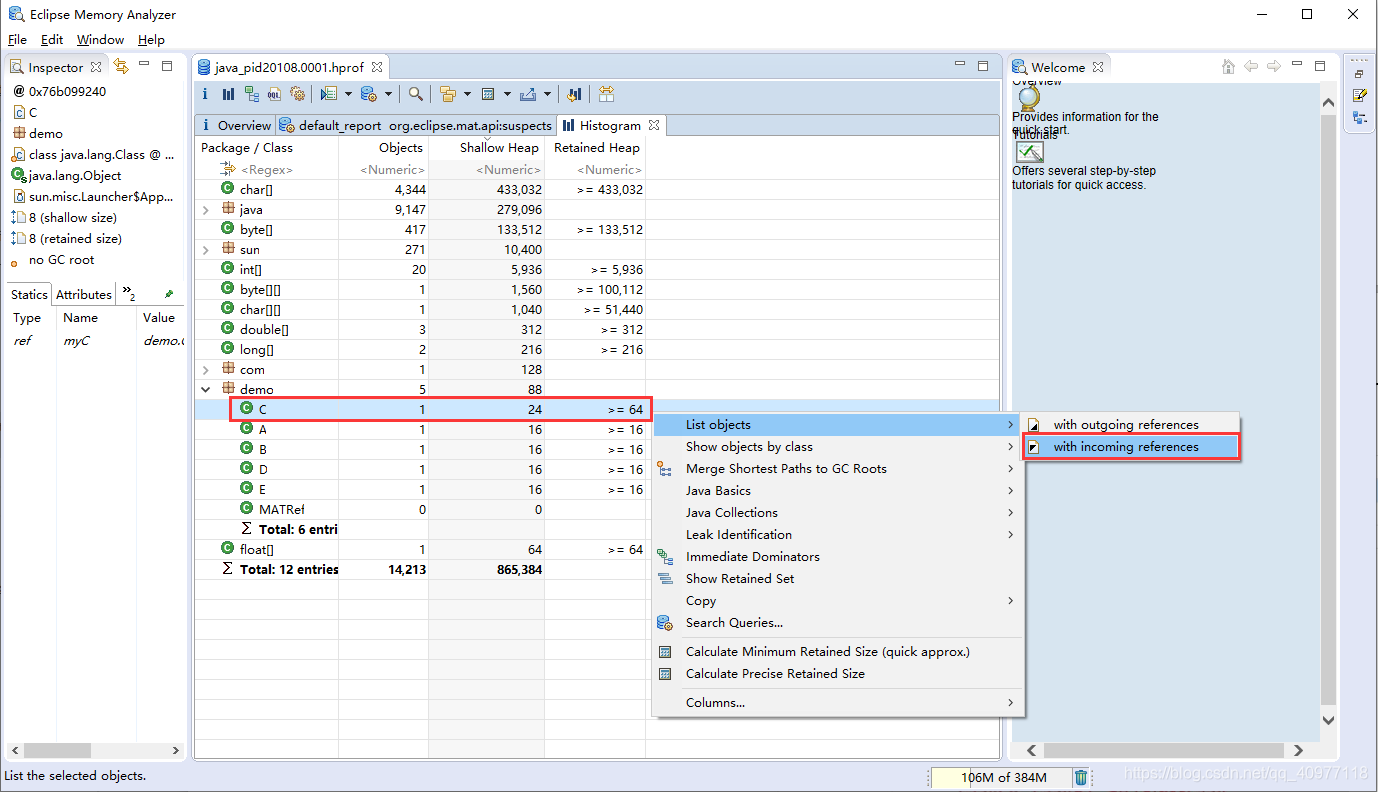The height and width of the screenshot is (792, 1378).
Task: Sort by Shallow Heap column header
Action: click(x=487, y=147)
